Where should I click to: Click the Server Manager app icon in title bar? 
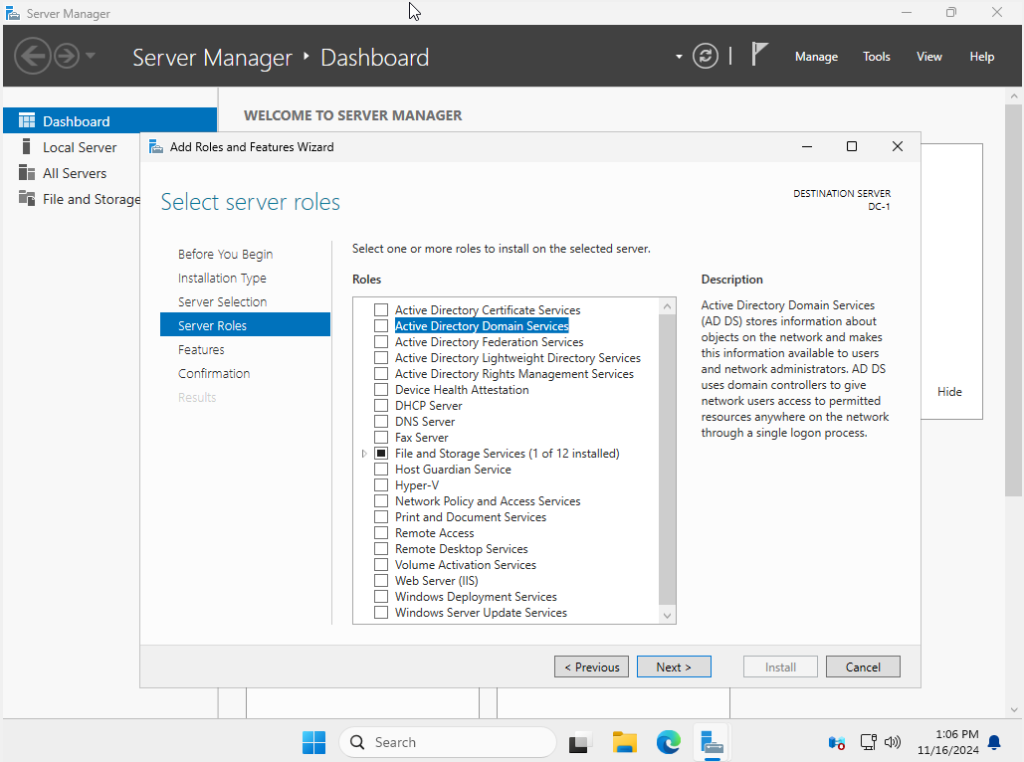[12, 13]
